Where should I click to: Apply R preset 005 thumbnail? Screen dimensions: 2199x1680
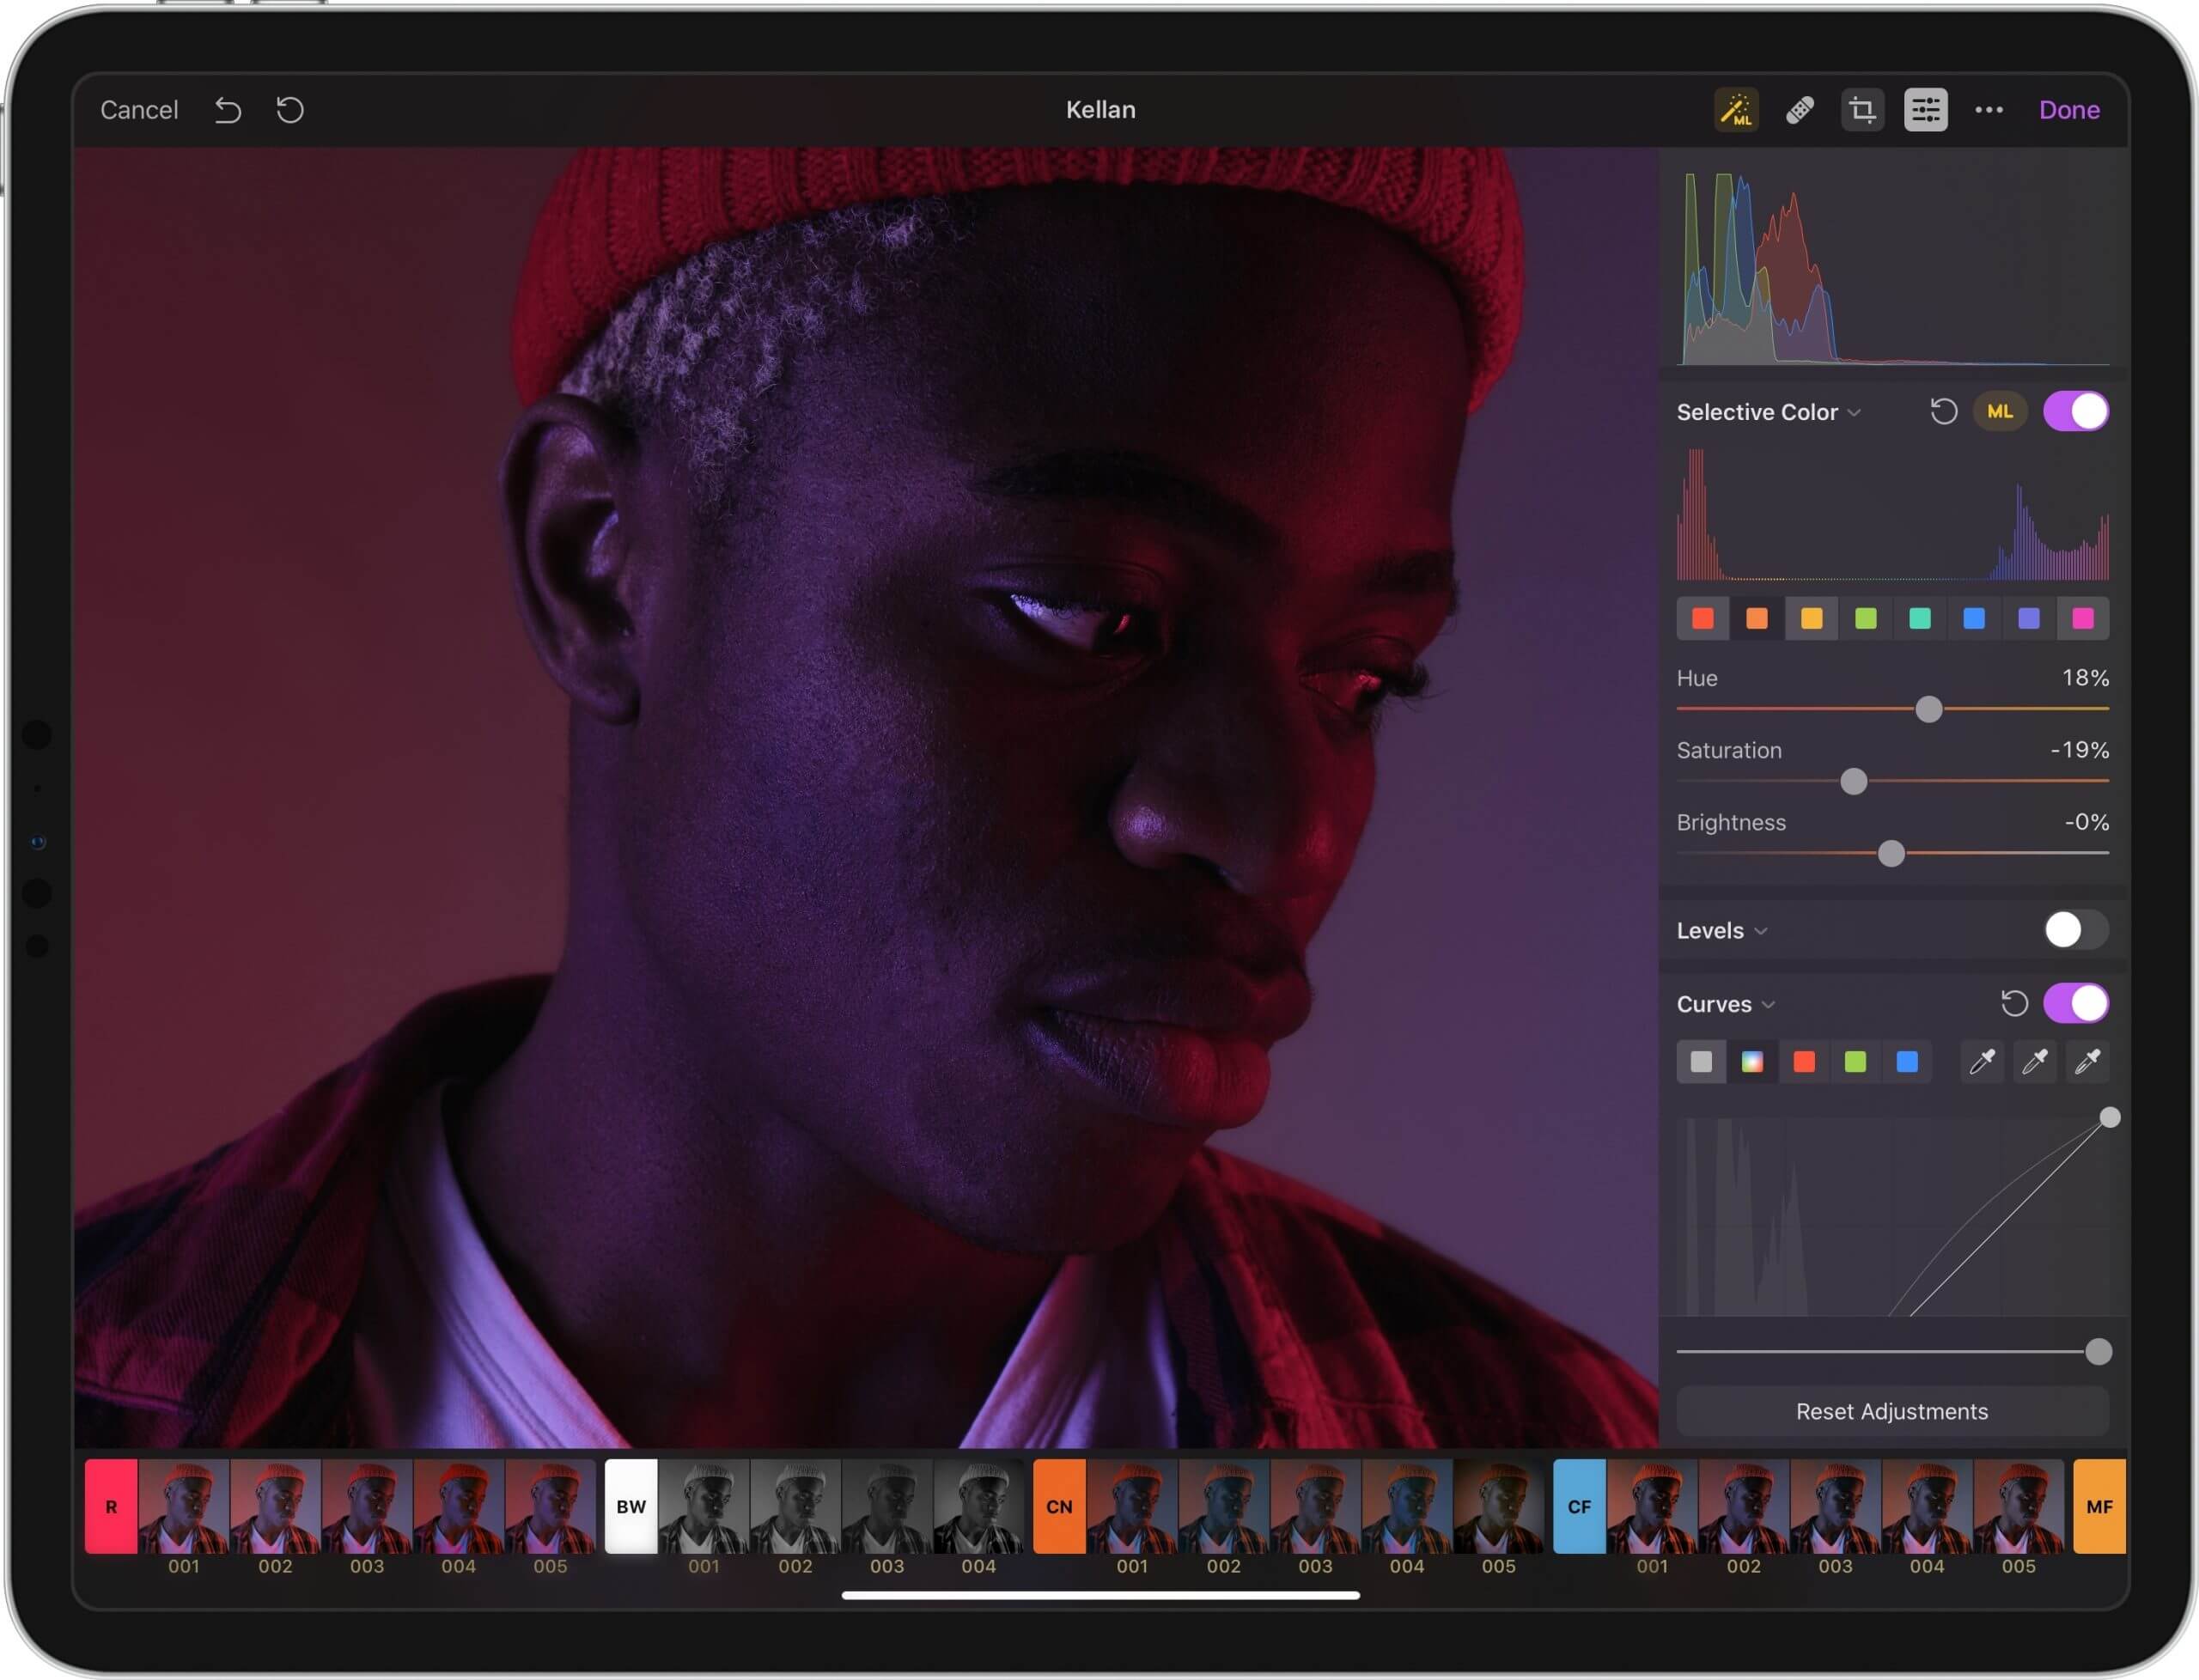point(550,1506)
